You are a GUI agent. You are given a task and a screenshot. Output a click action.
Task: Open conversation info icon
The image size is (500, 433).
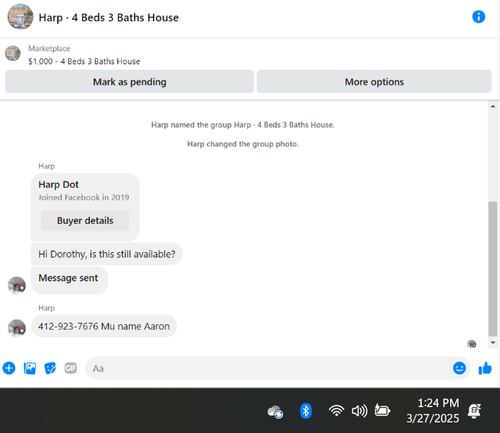[x=478, y=17]
